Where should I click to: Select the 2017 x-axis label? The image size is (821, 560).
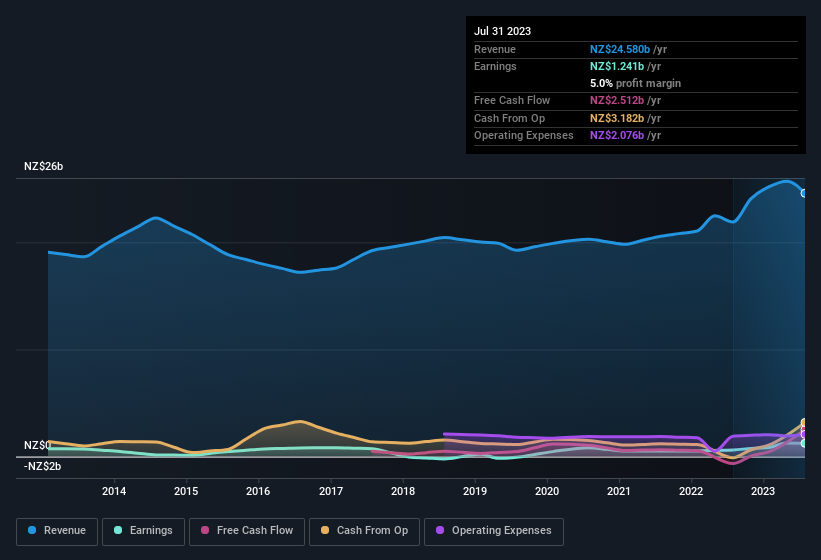[x=331, y=491]
